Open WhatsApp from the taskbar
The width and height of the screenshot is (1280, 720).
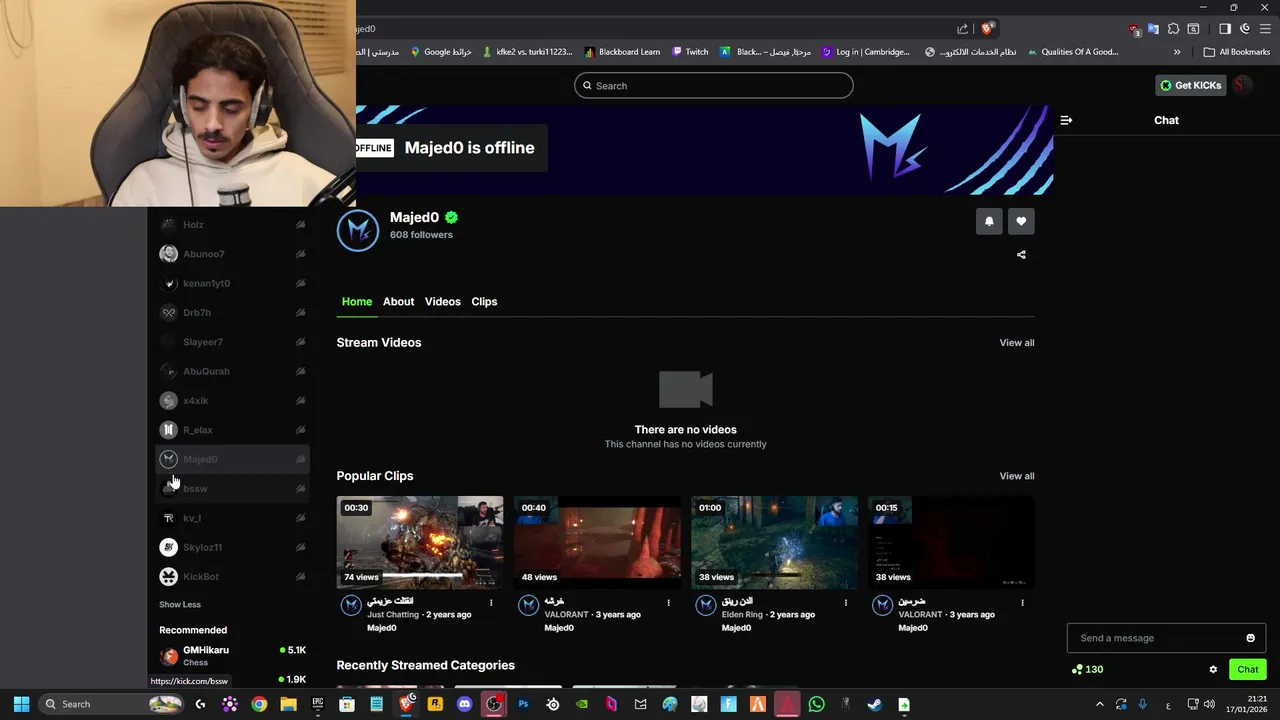[816, 704]
